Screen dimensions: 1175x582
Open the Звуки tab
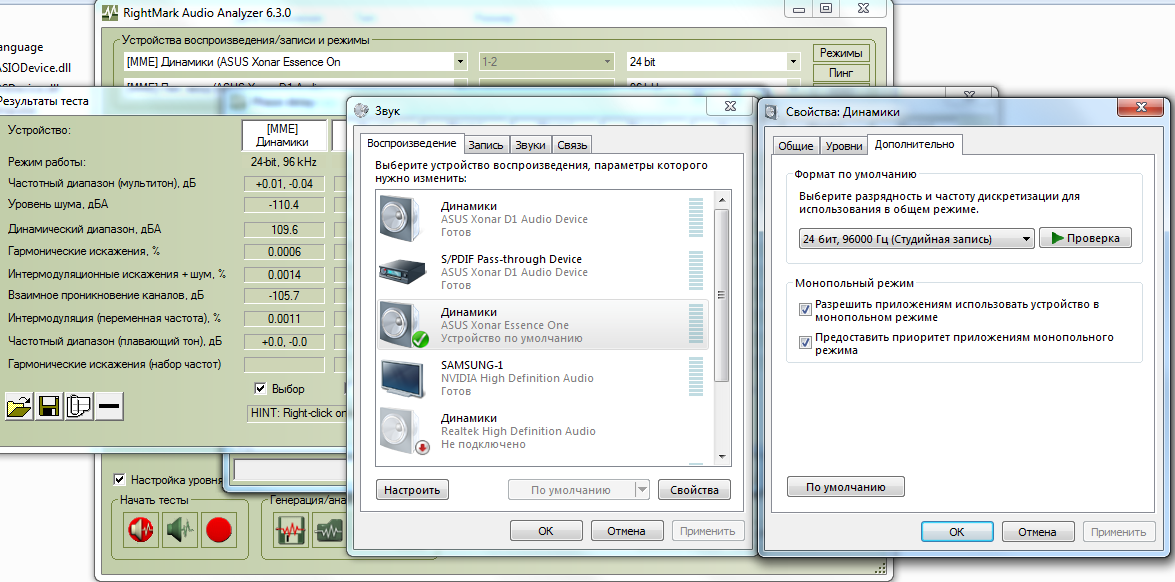coord(531,145)
